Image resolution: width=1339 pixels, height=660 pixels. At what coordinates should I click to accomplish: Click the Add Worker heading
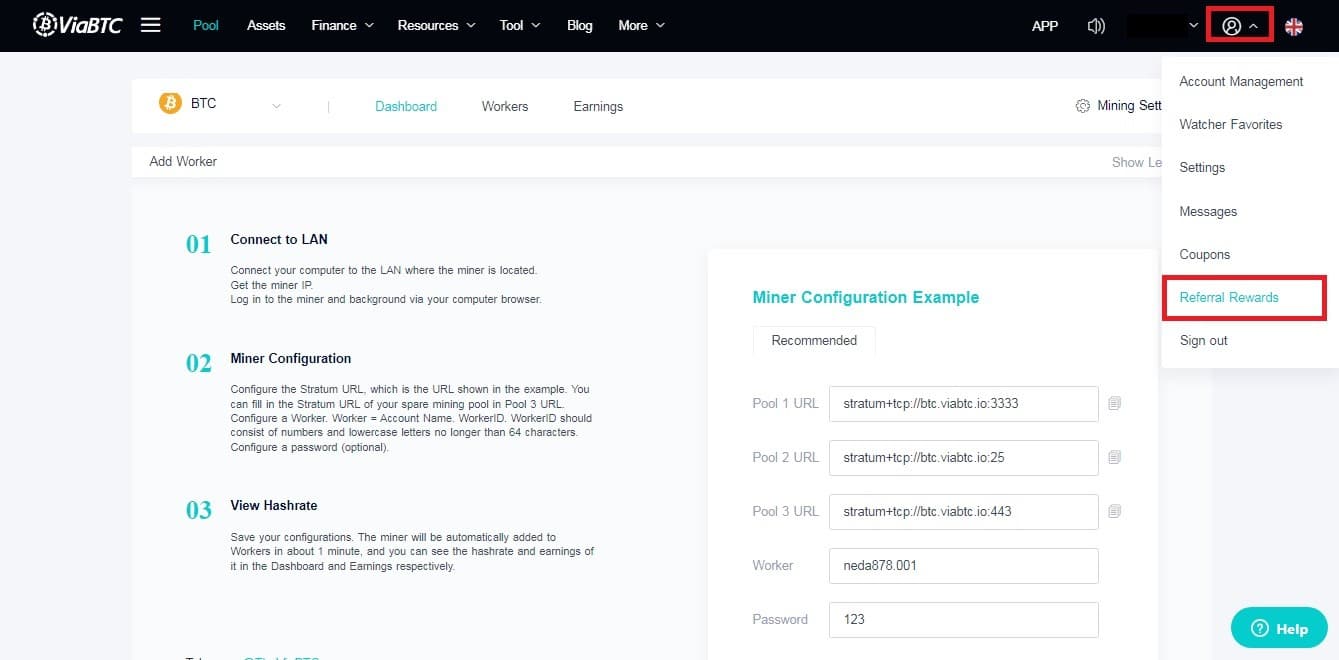coord(183,161)
